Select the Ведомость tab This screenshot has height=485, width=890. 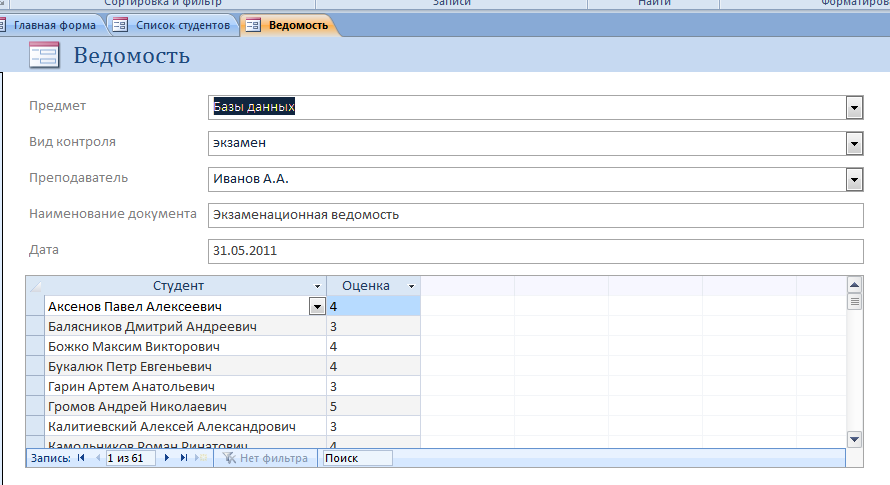pyautogui.click(x=289, y=26)
